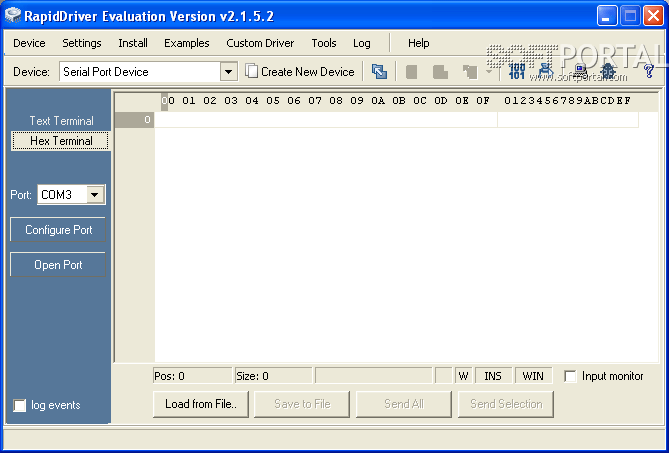Image resolution: width=669 pixels, height=453 pixels.
Task: Click the Create New Device page icon
Action: coord(251,71)
